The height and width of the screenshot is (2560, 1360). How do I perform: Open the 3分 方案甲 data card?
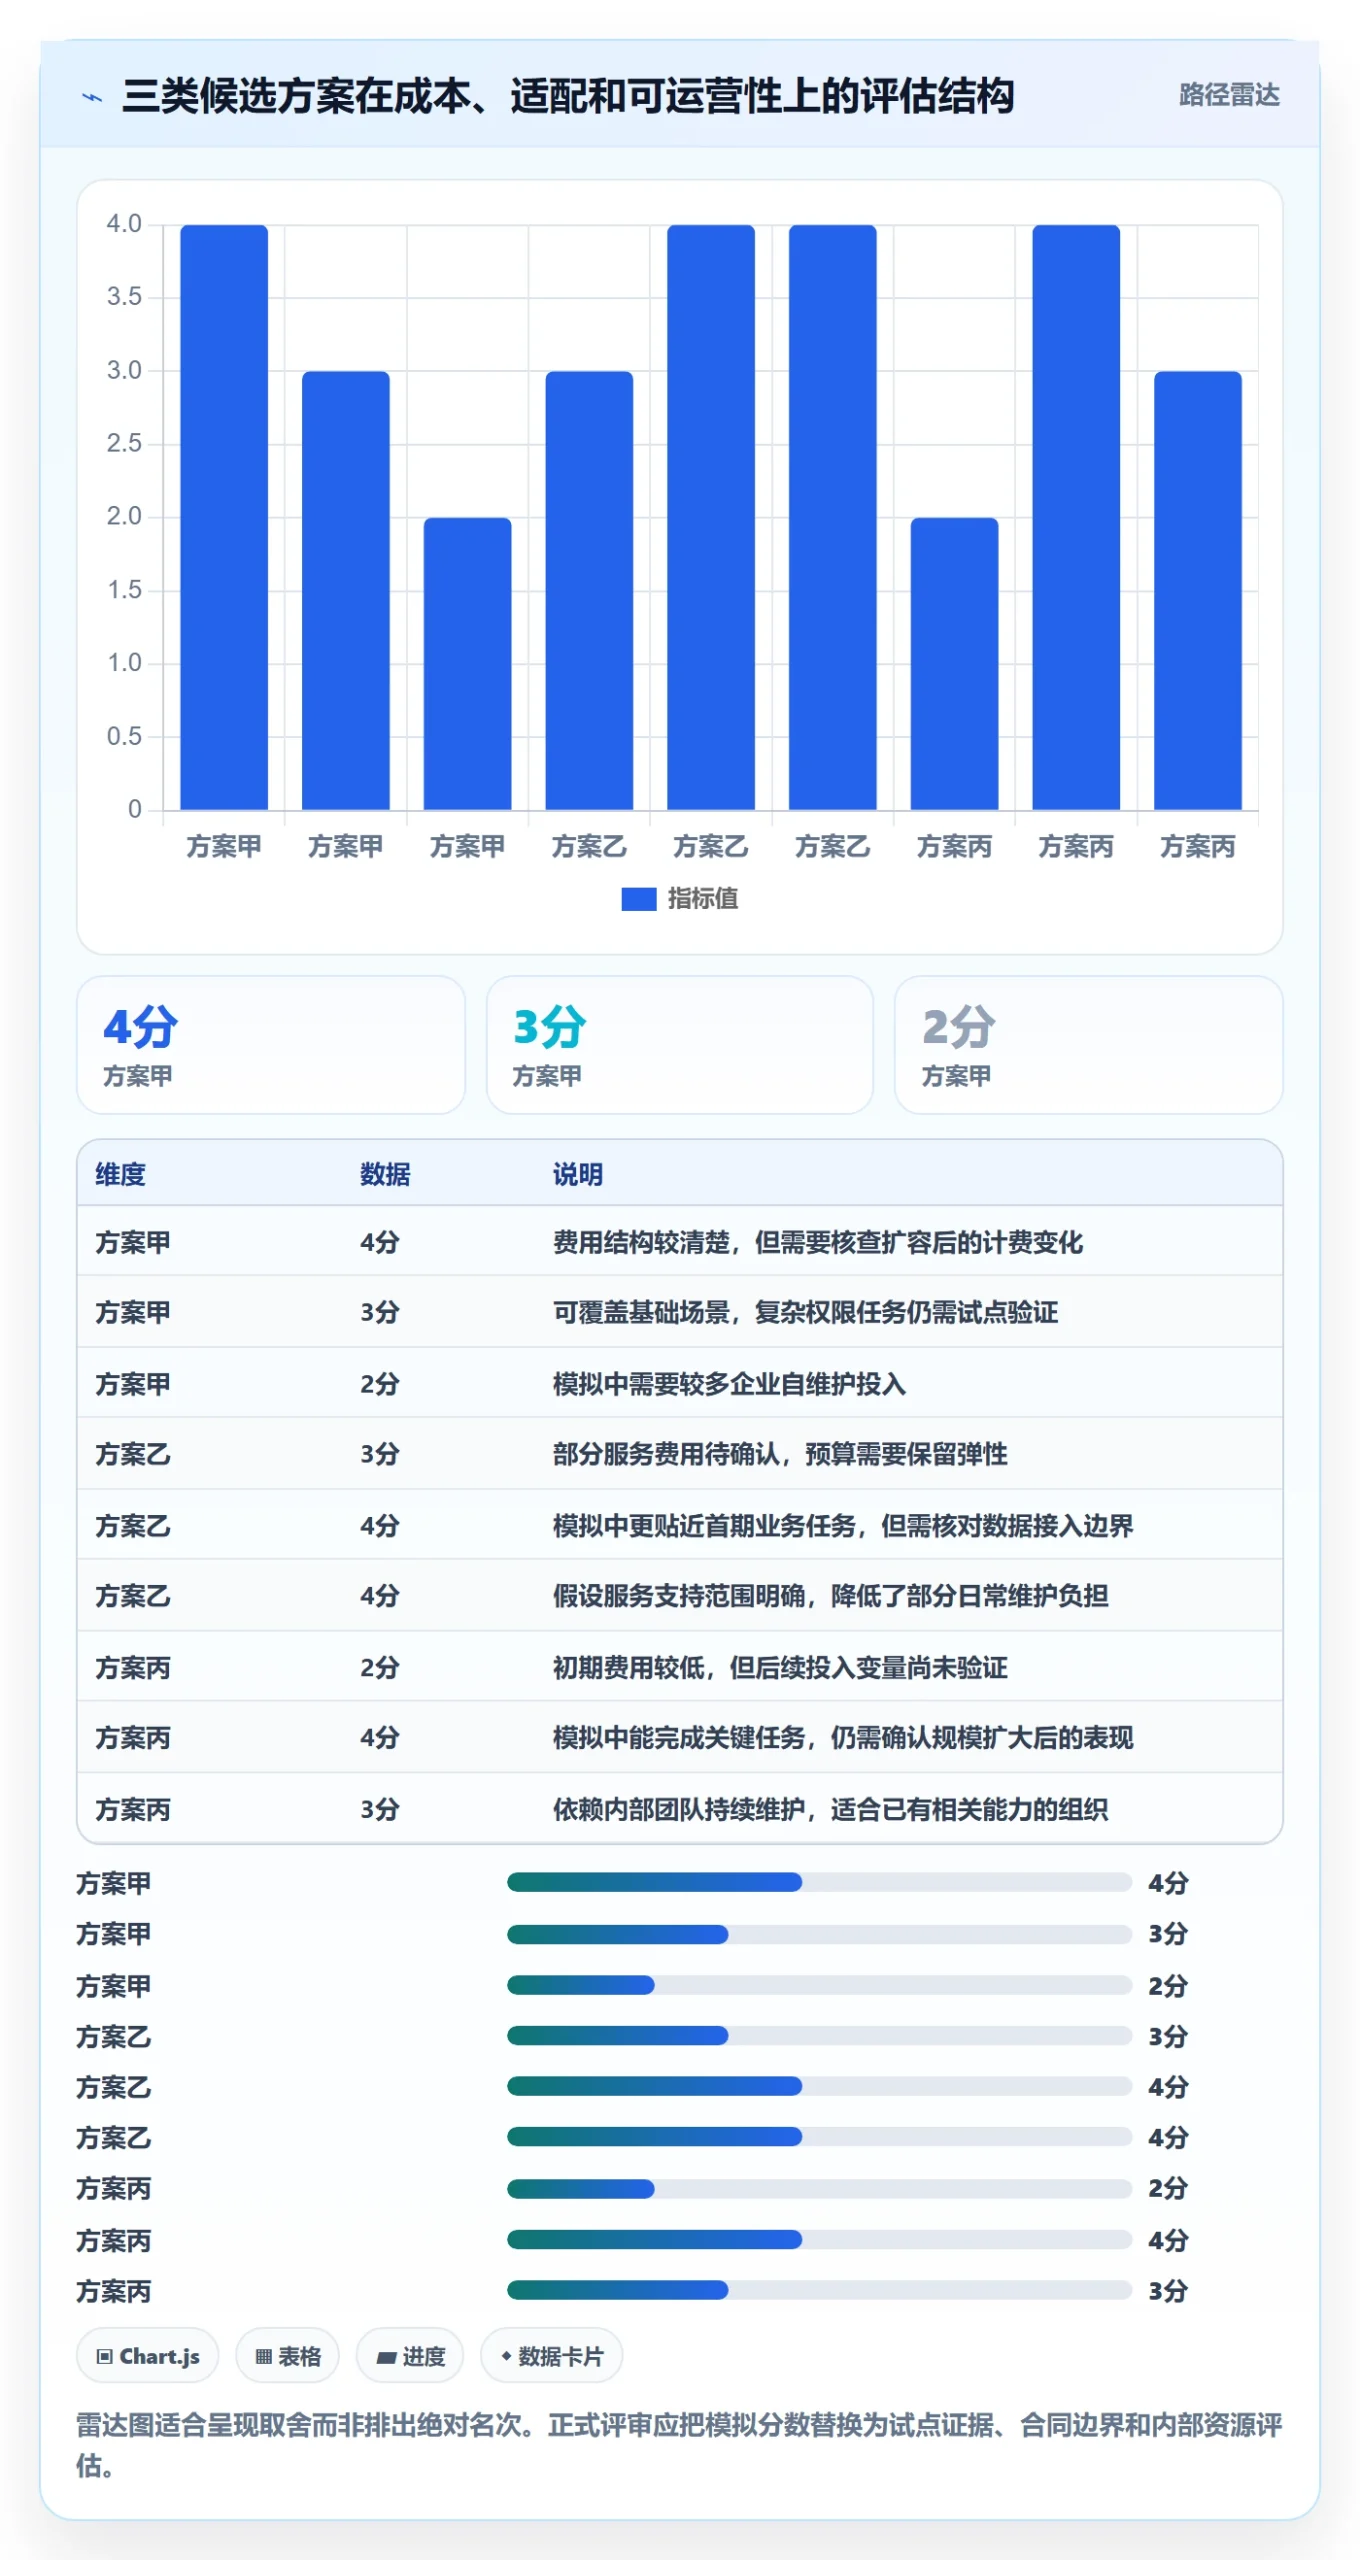click(x=680, y=1045)
